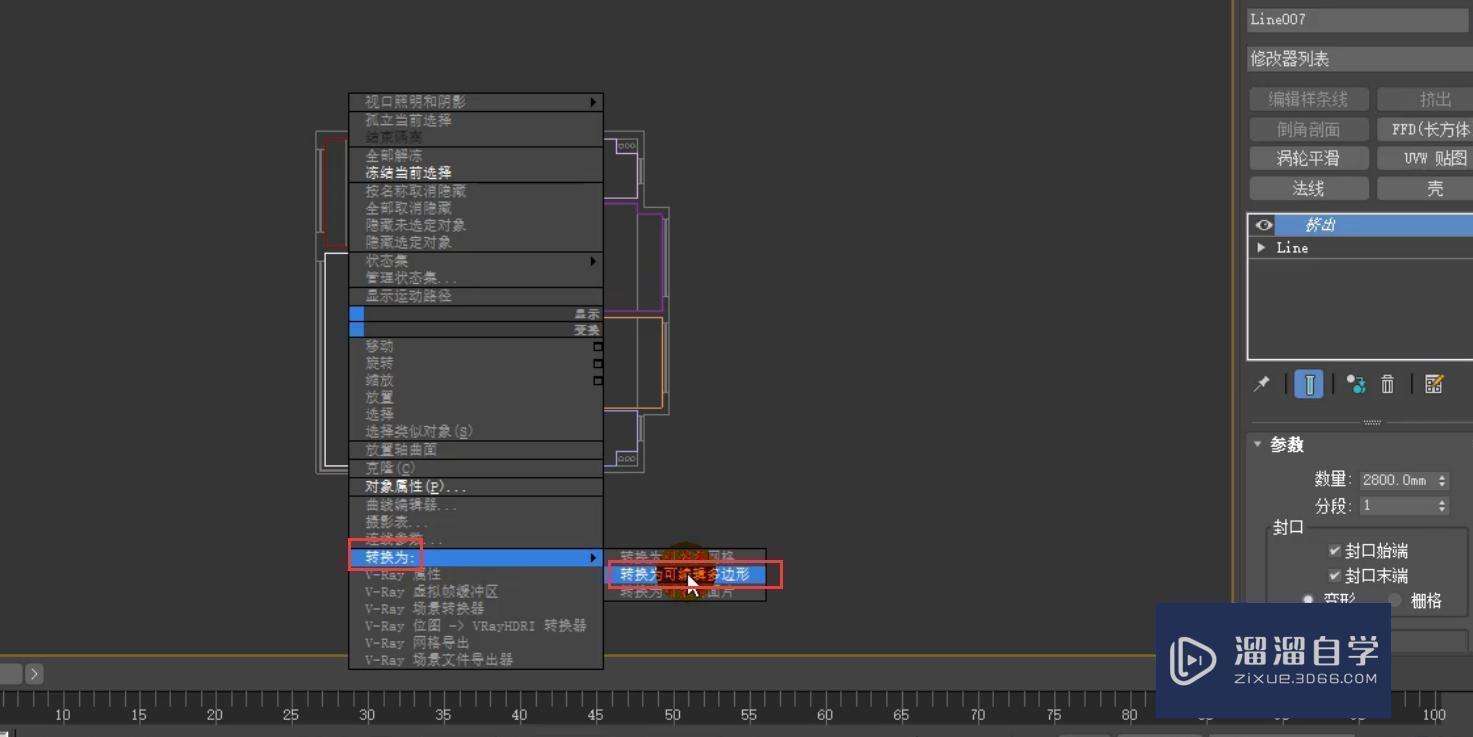The width and height of the screenshot is (1473, 737).
Task: Open configure modifier sets icon
Action: (x=1434, y=384)
